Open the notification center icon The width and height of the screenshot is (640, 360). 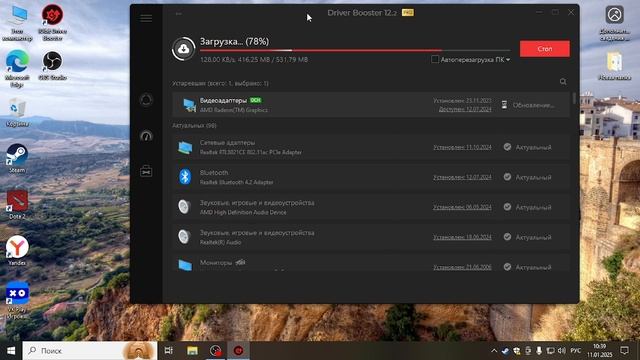(624, 351)
